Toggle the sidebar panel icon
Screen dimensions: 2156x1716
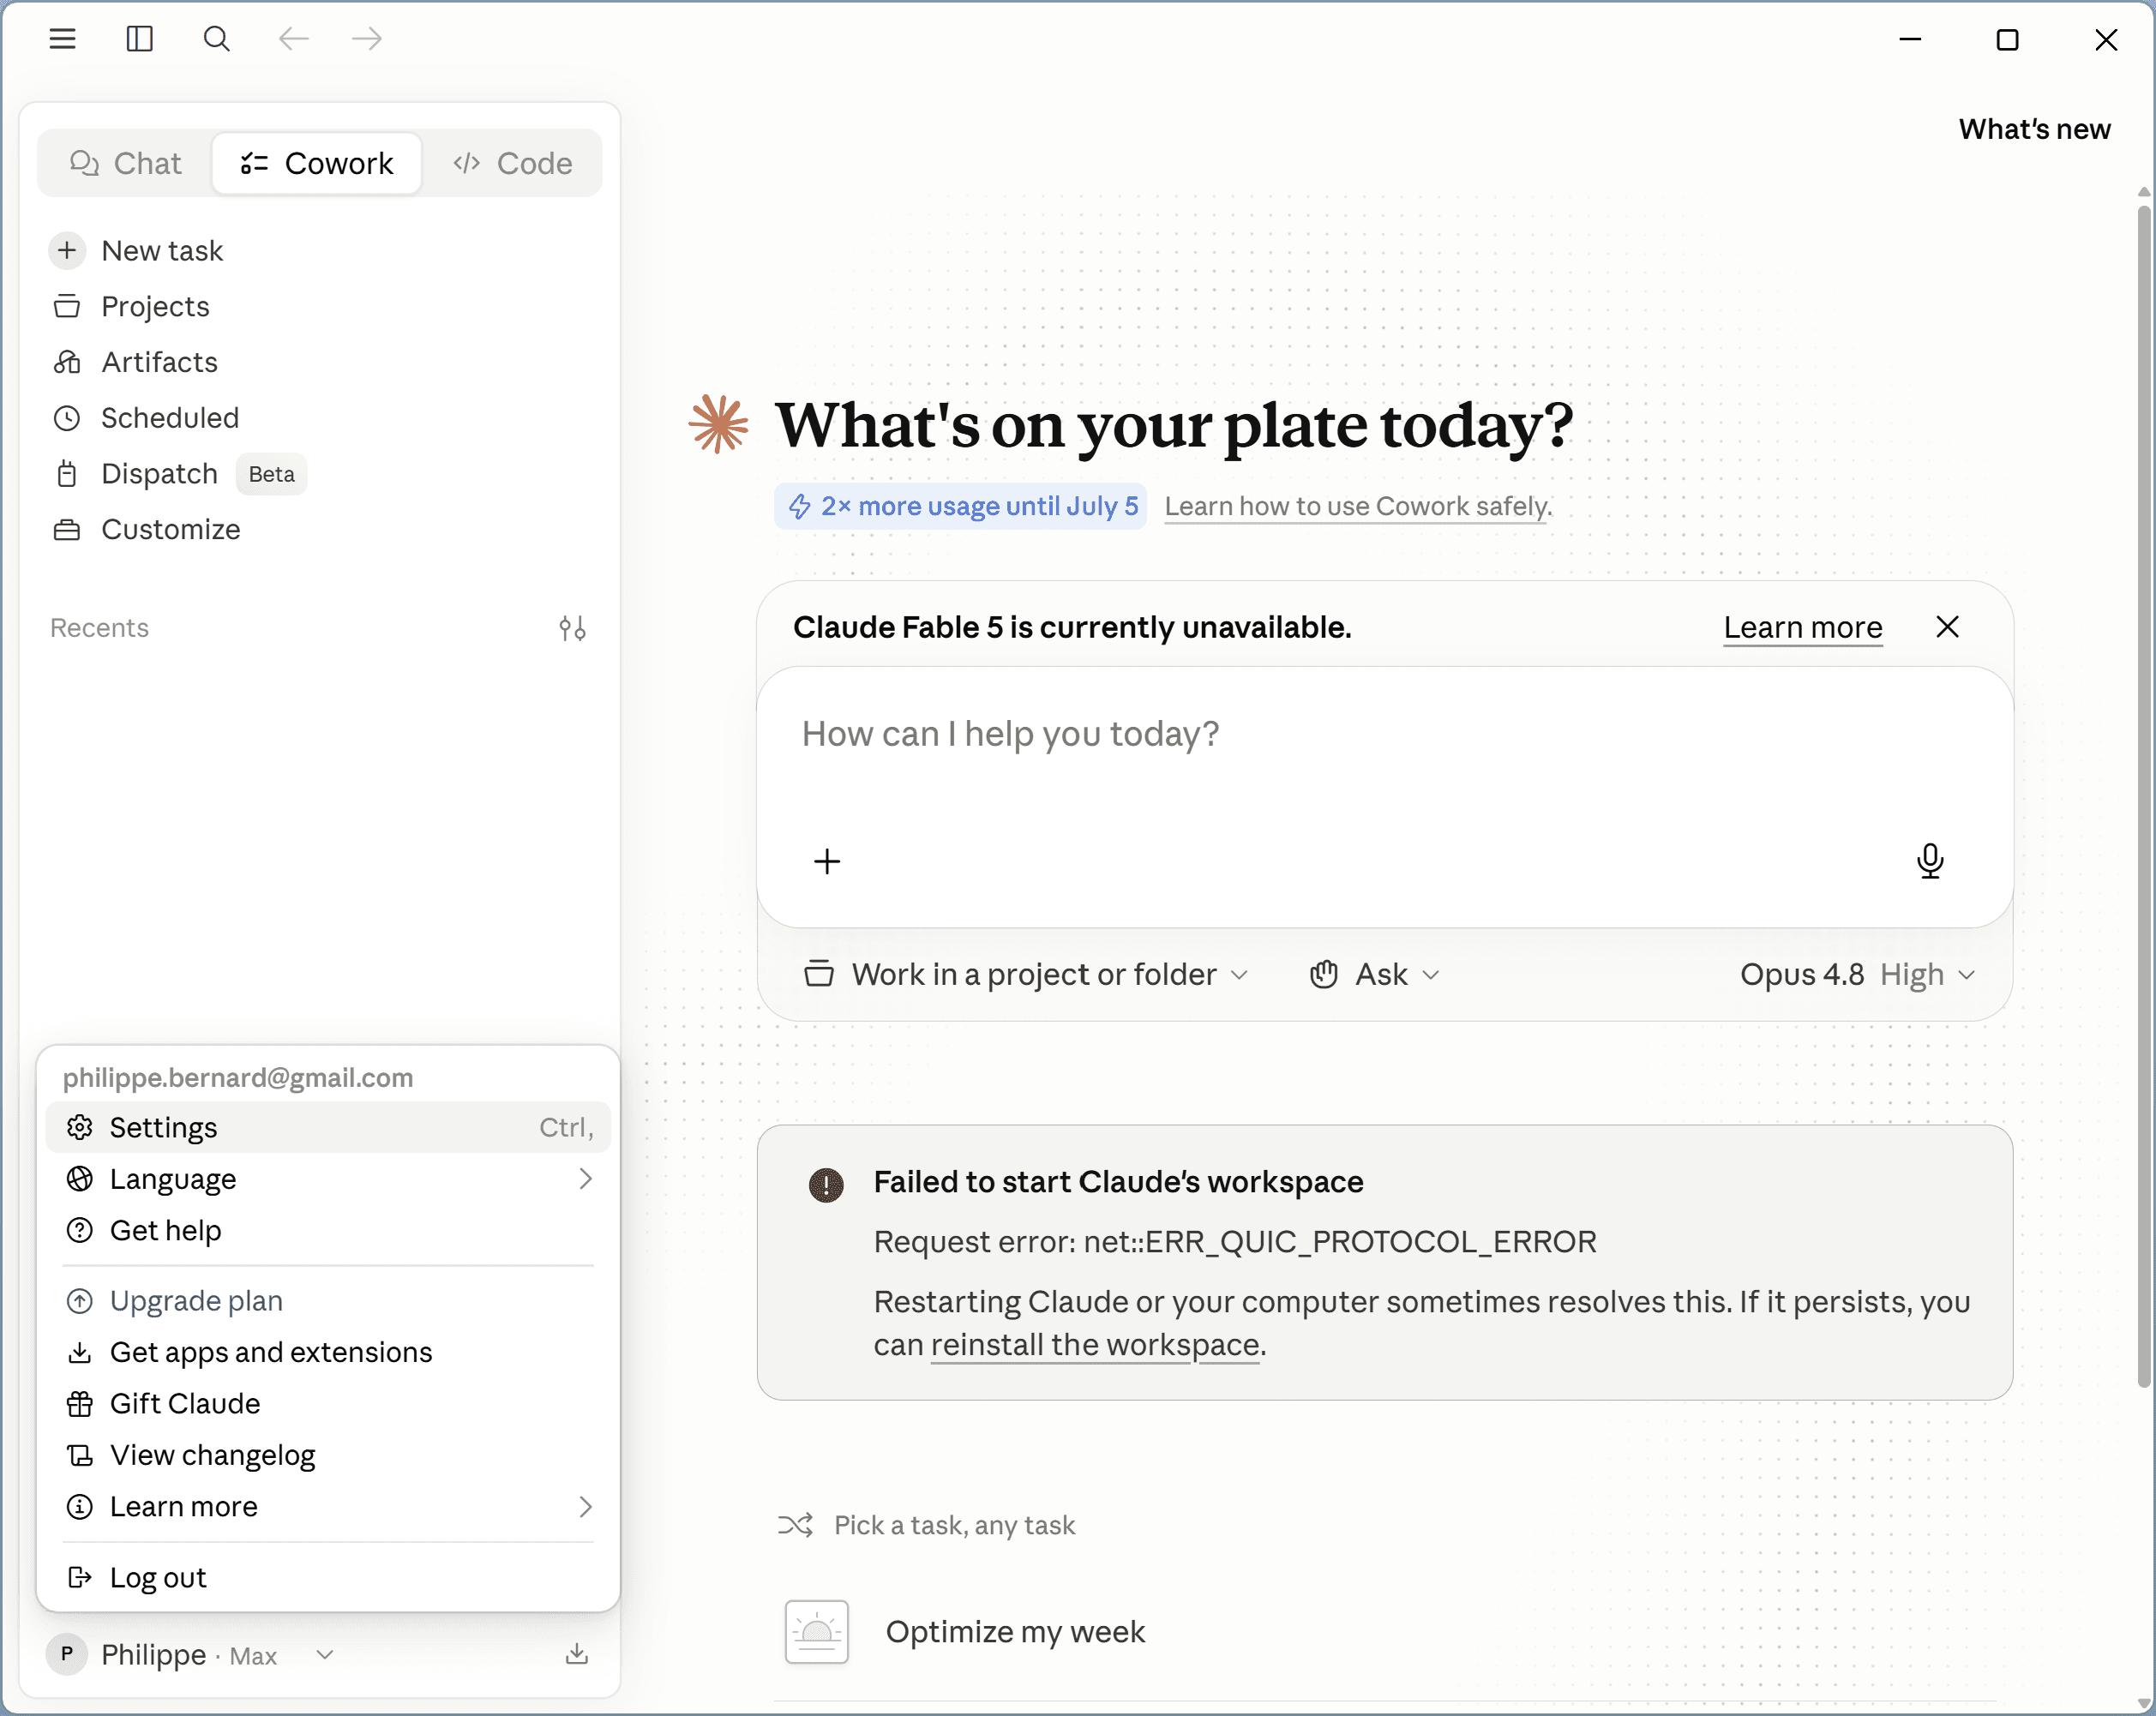(x=139, y=39)
